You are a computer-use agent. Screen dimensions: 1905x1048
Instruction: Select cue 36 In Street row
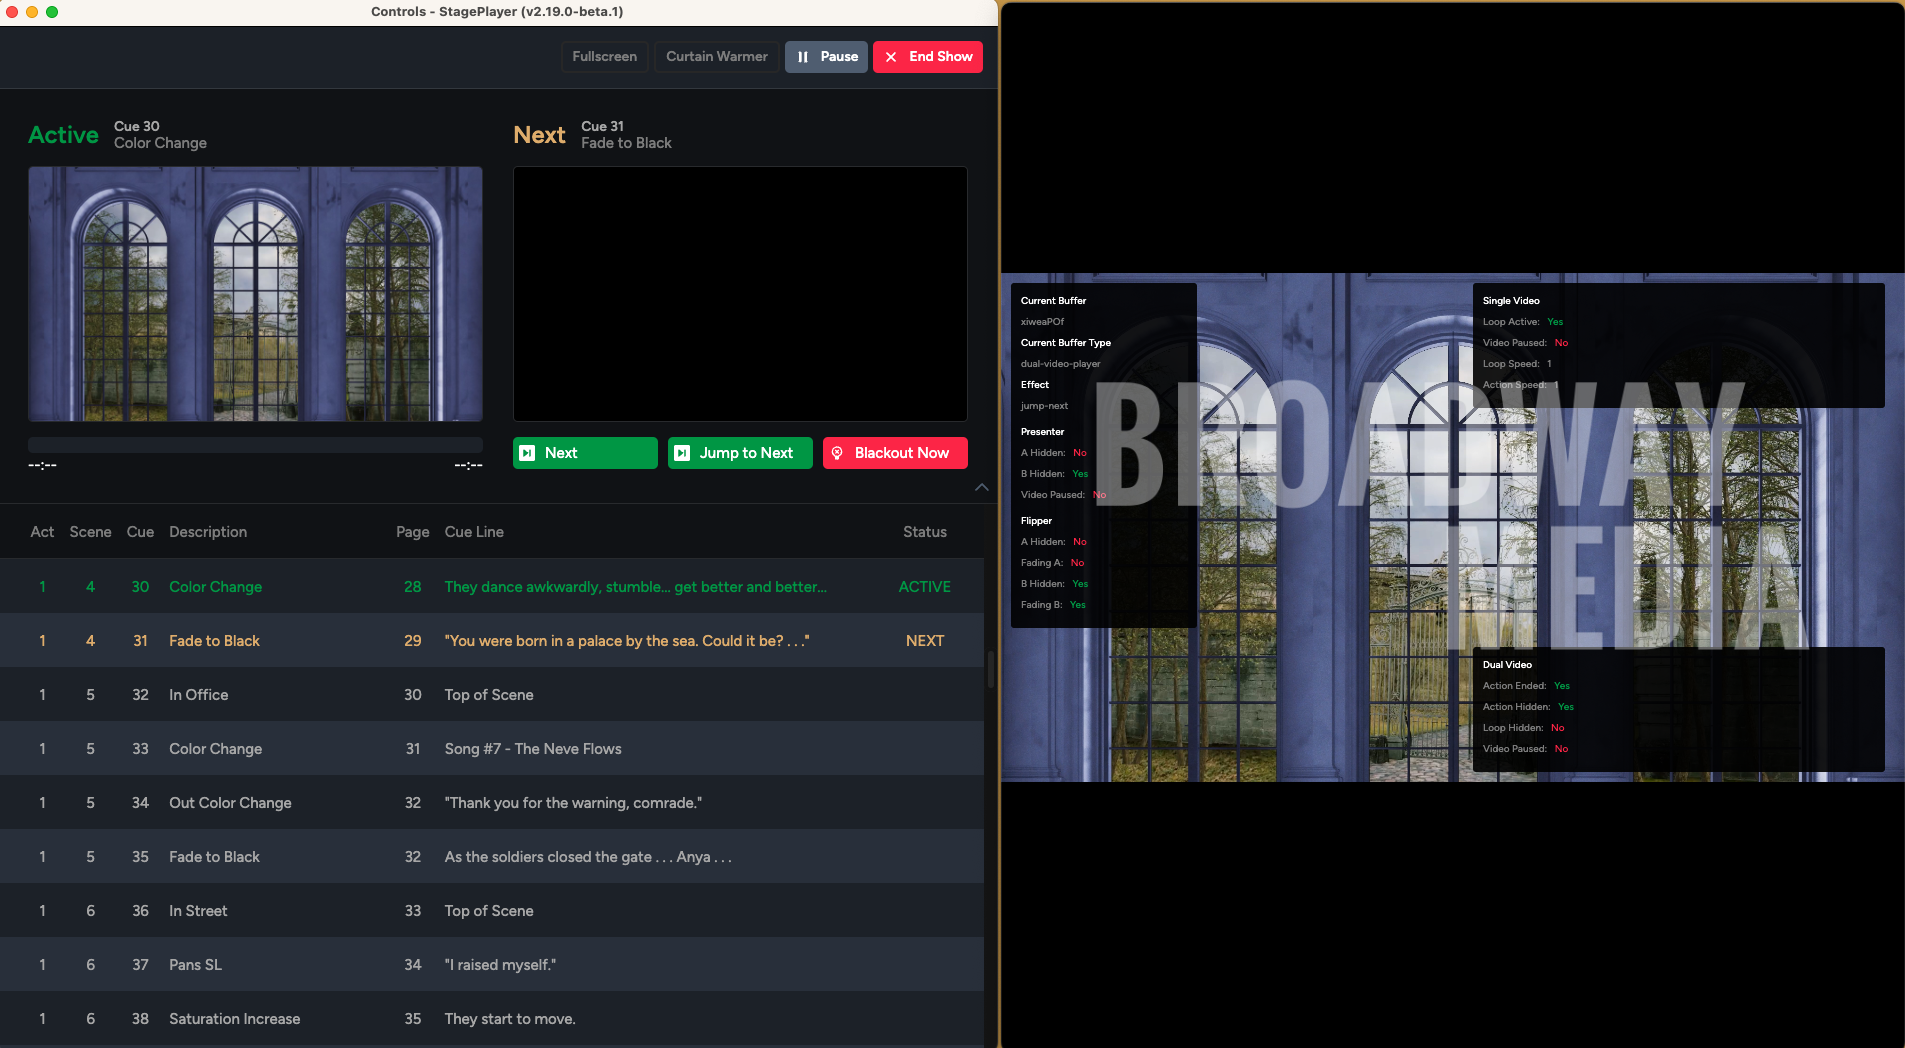492,911
